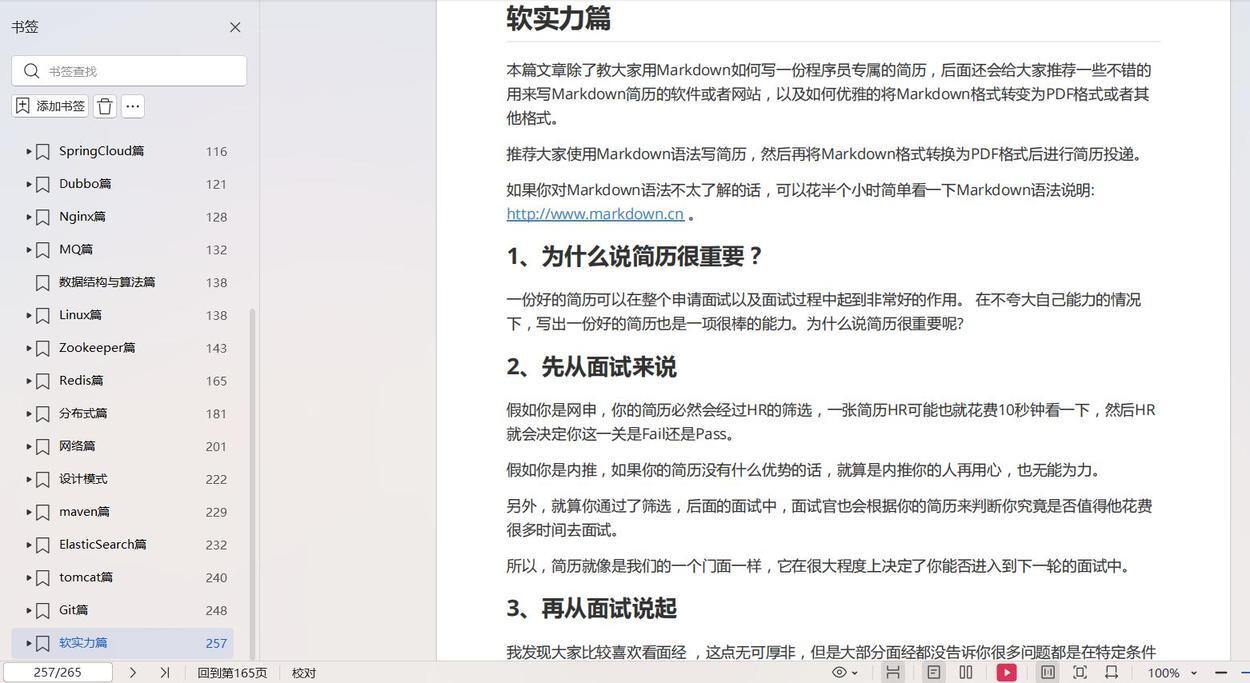Viewport: 1250px width, 683px height.
Task: Expand the 软实力篇 bookmark
Action: [x=28, y=643]
